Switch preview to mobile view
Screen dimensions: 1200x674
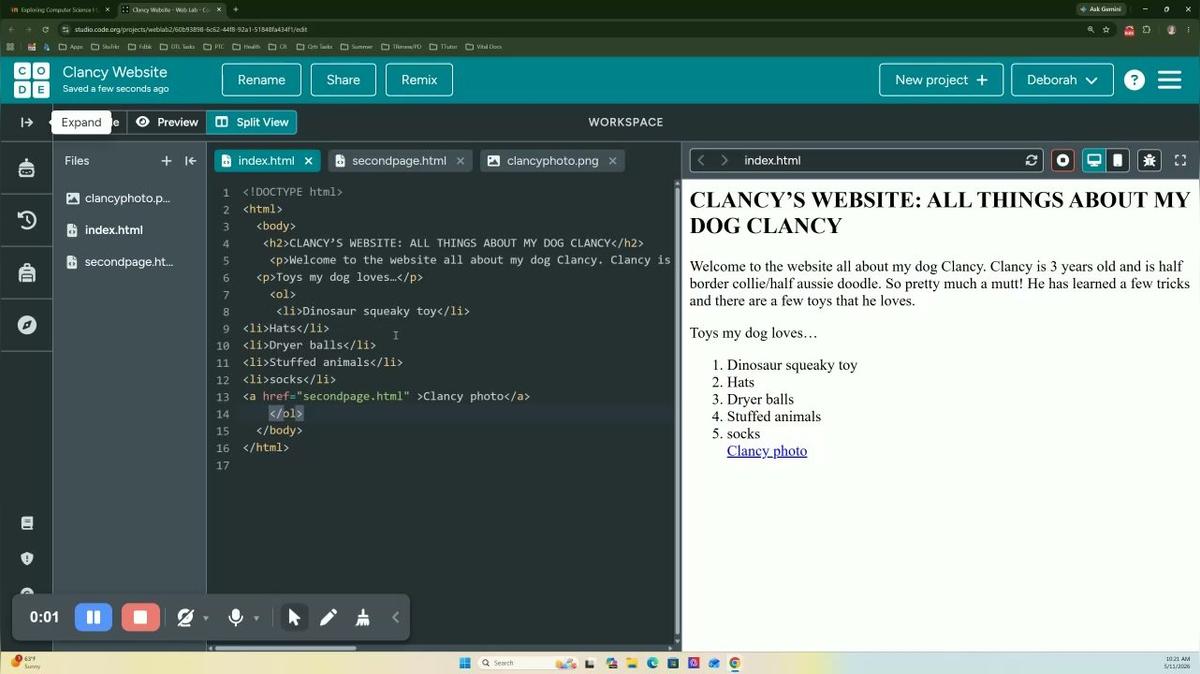tap(1118, 160)
